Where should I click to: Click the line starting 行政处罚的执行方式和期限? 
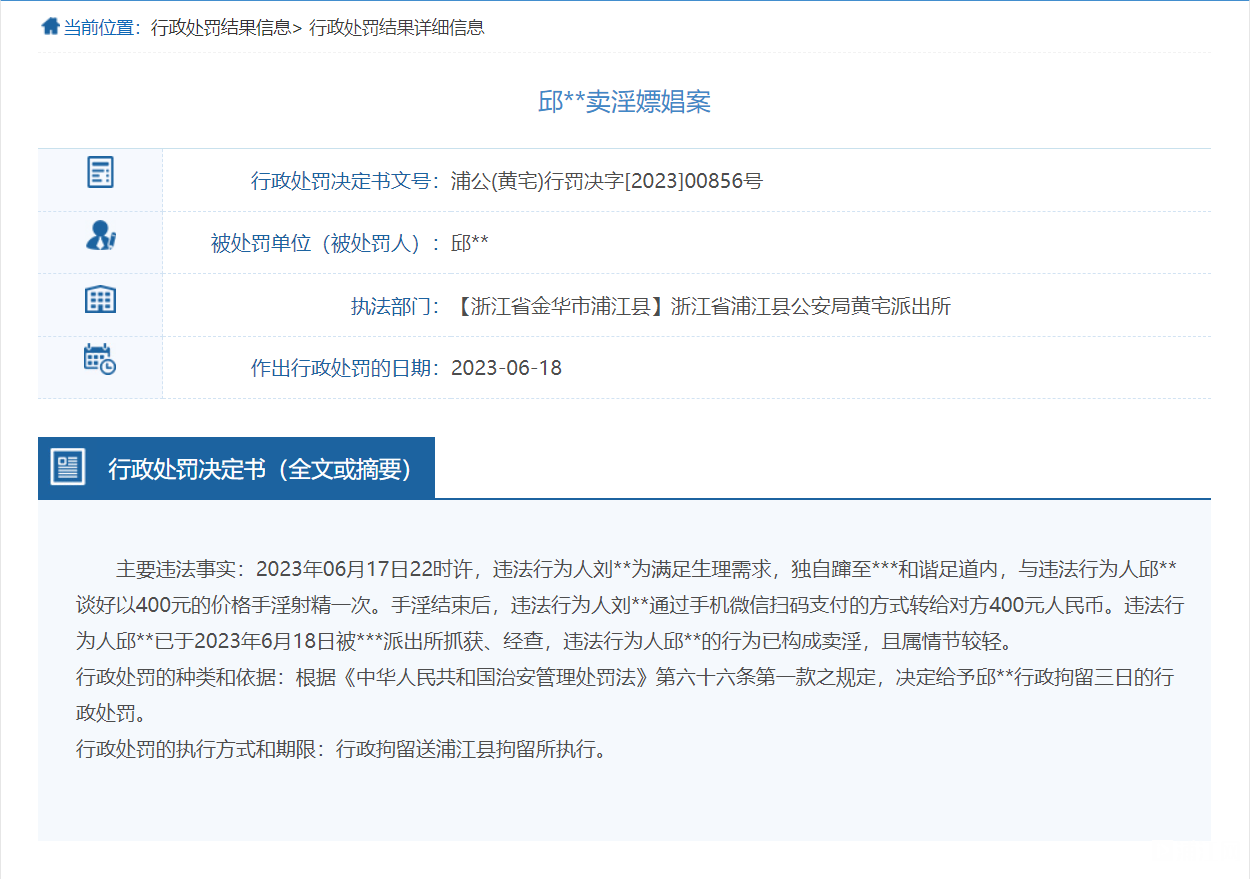pyautogui.click(x=341, y=749)
